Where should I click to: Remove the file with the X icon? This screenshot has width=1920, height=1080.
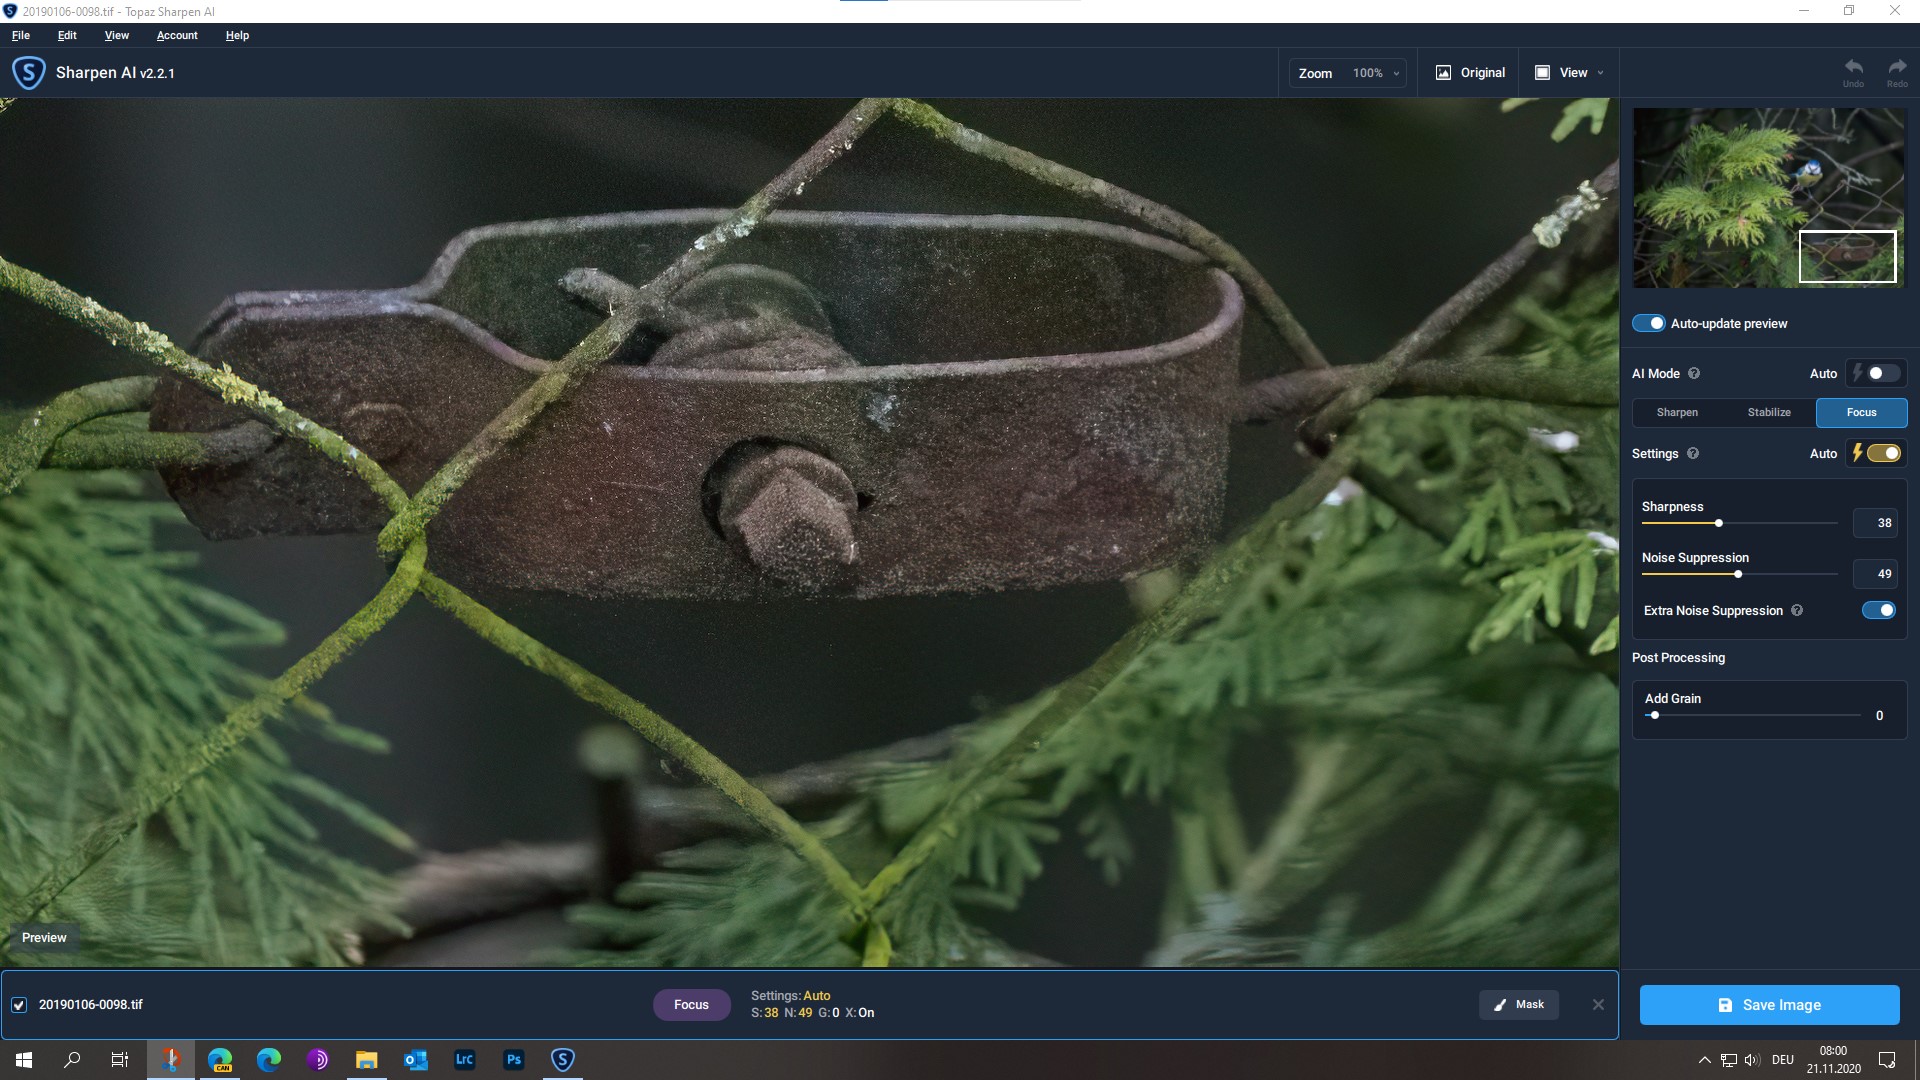pyautogui.click(x=1598, y=1005)
